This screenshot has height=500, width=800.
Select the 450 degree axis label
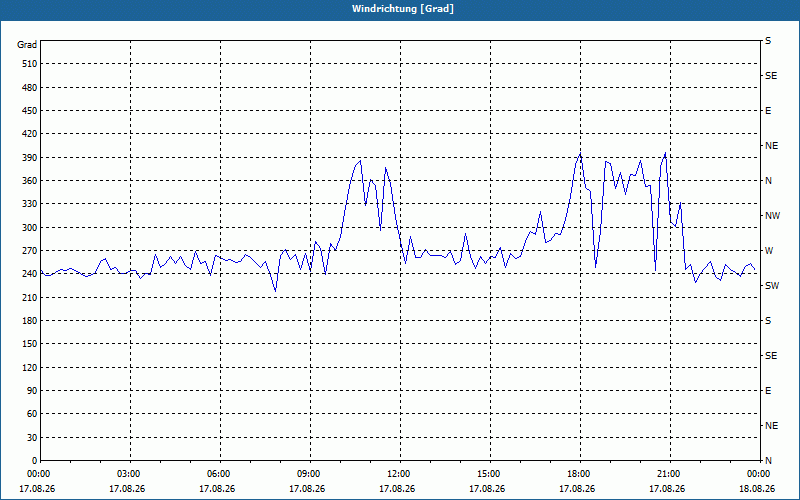pyautogui.click(x=30, y=111)
